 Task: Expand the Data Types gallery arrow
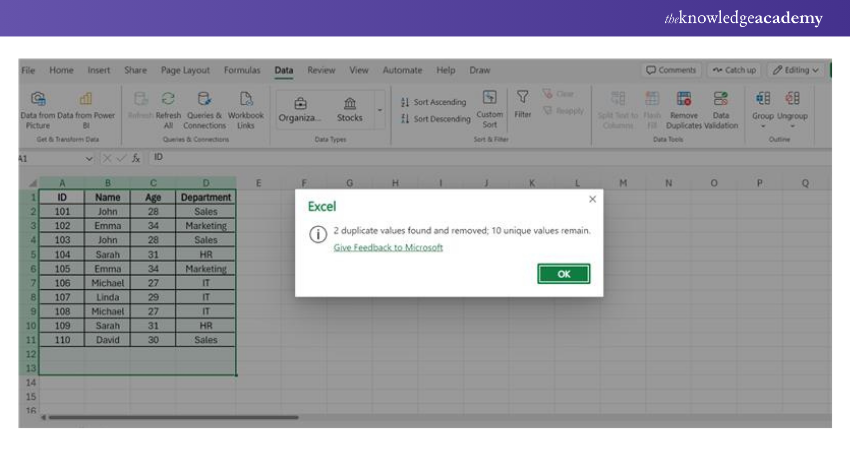coord(379,109)
